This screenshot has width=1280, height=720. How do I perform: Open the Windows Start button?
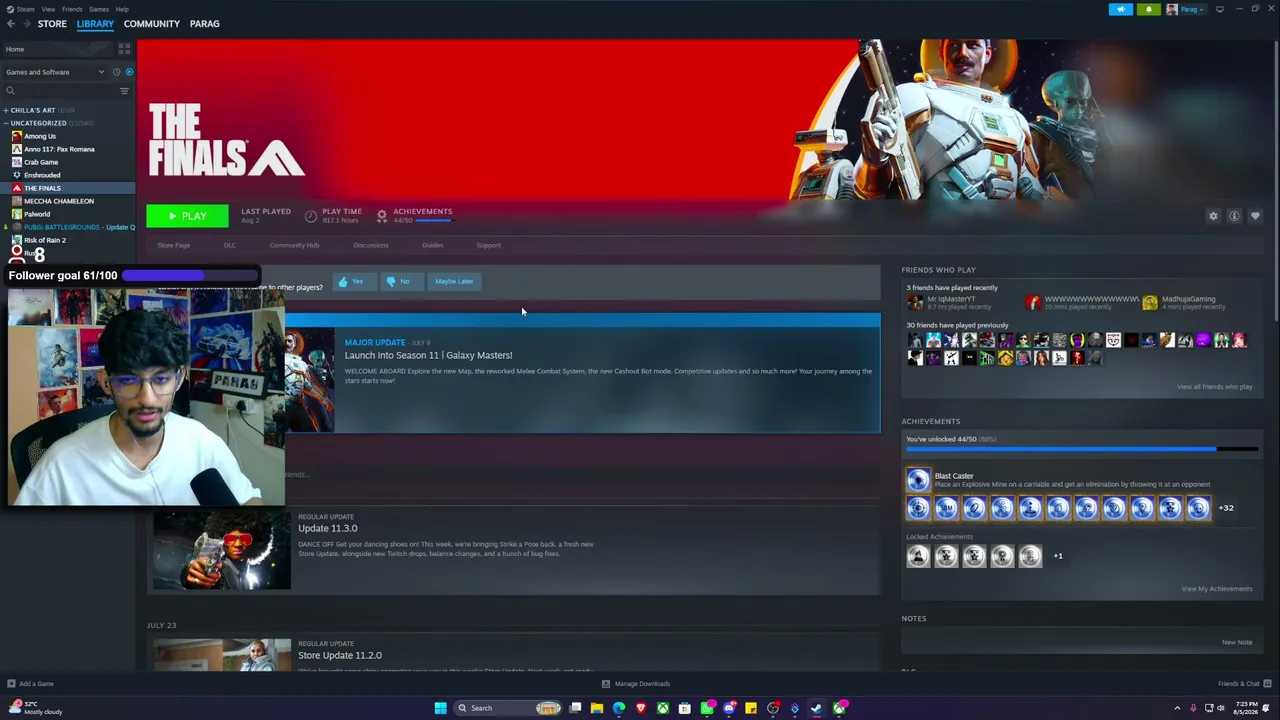coord(440,708)
